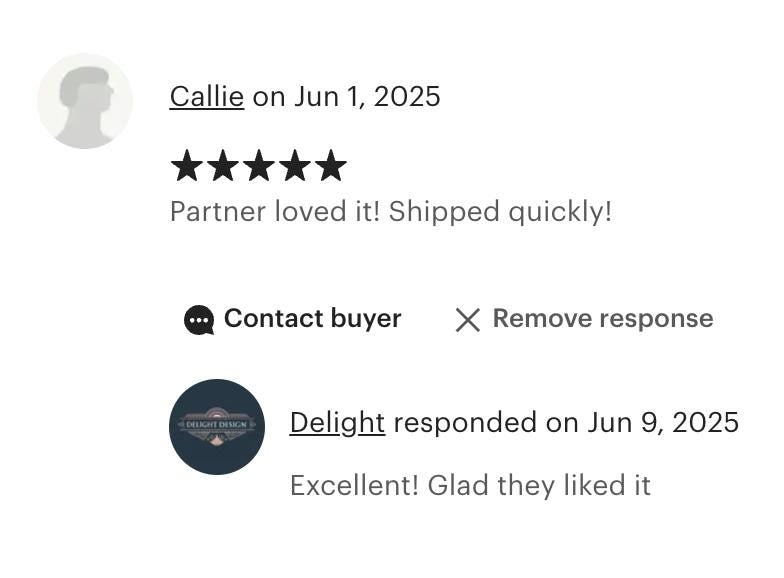Click the X icon beside Remove response
The image size is (784, 578).
pyautogui.click(x=467, y=320)
